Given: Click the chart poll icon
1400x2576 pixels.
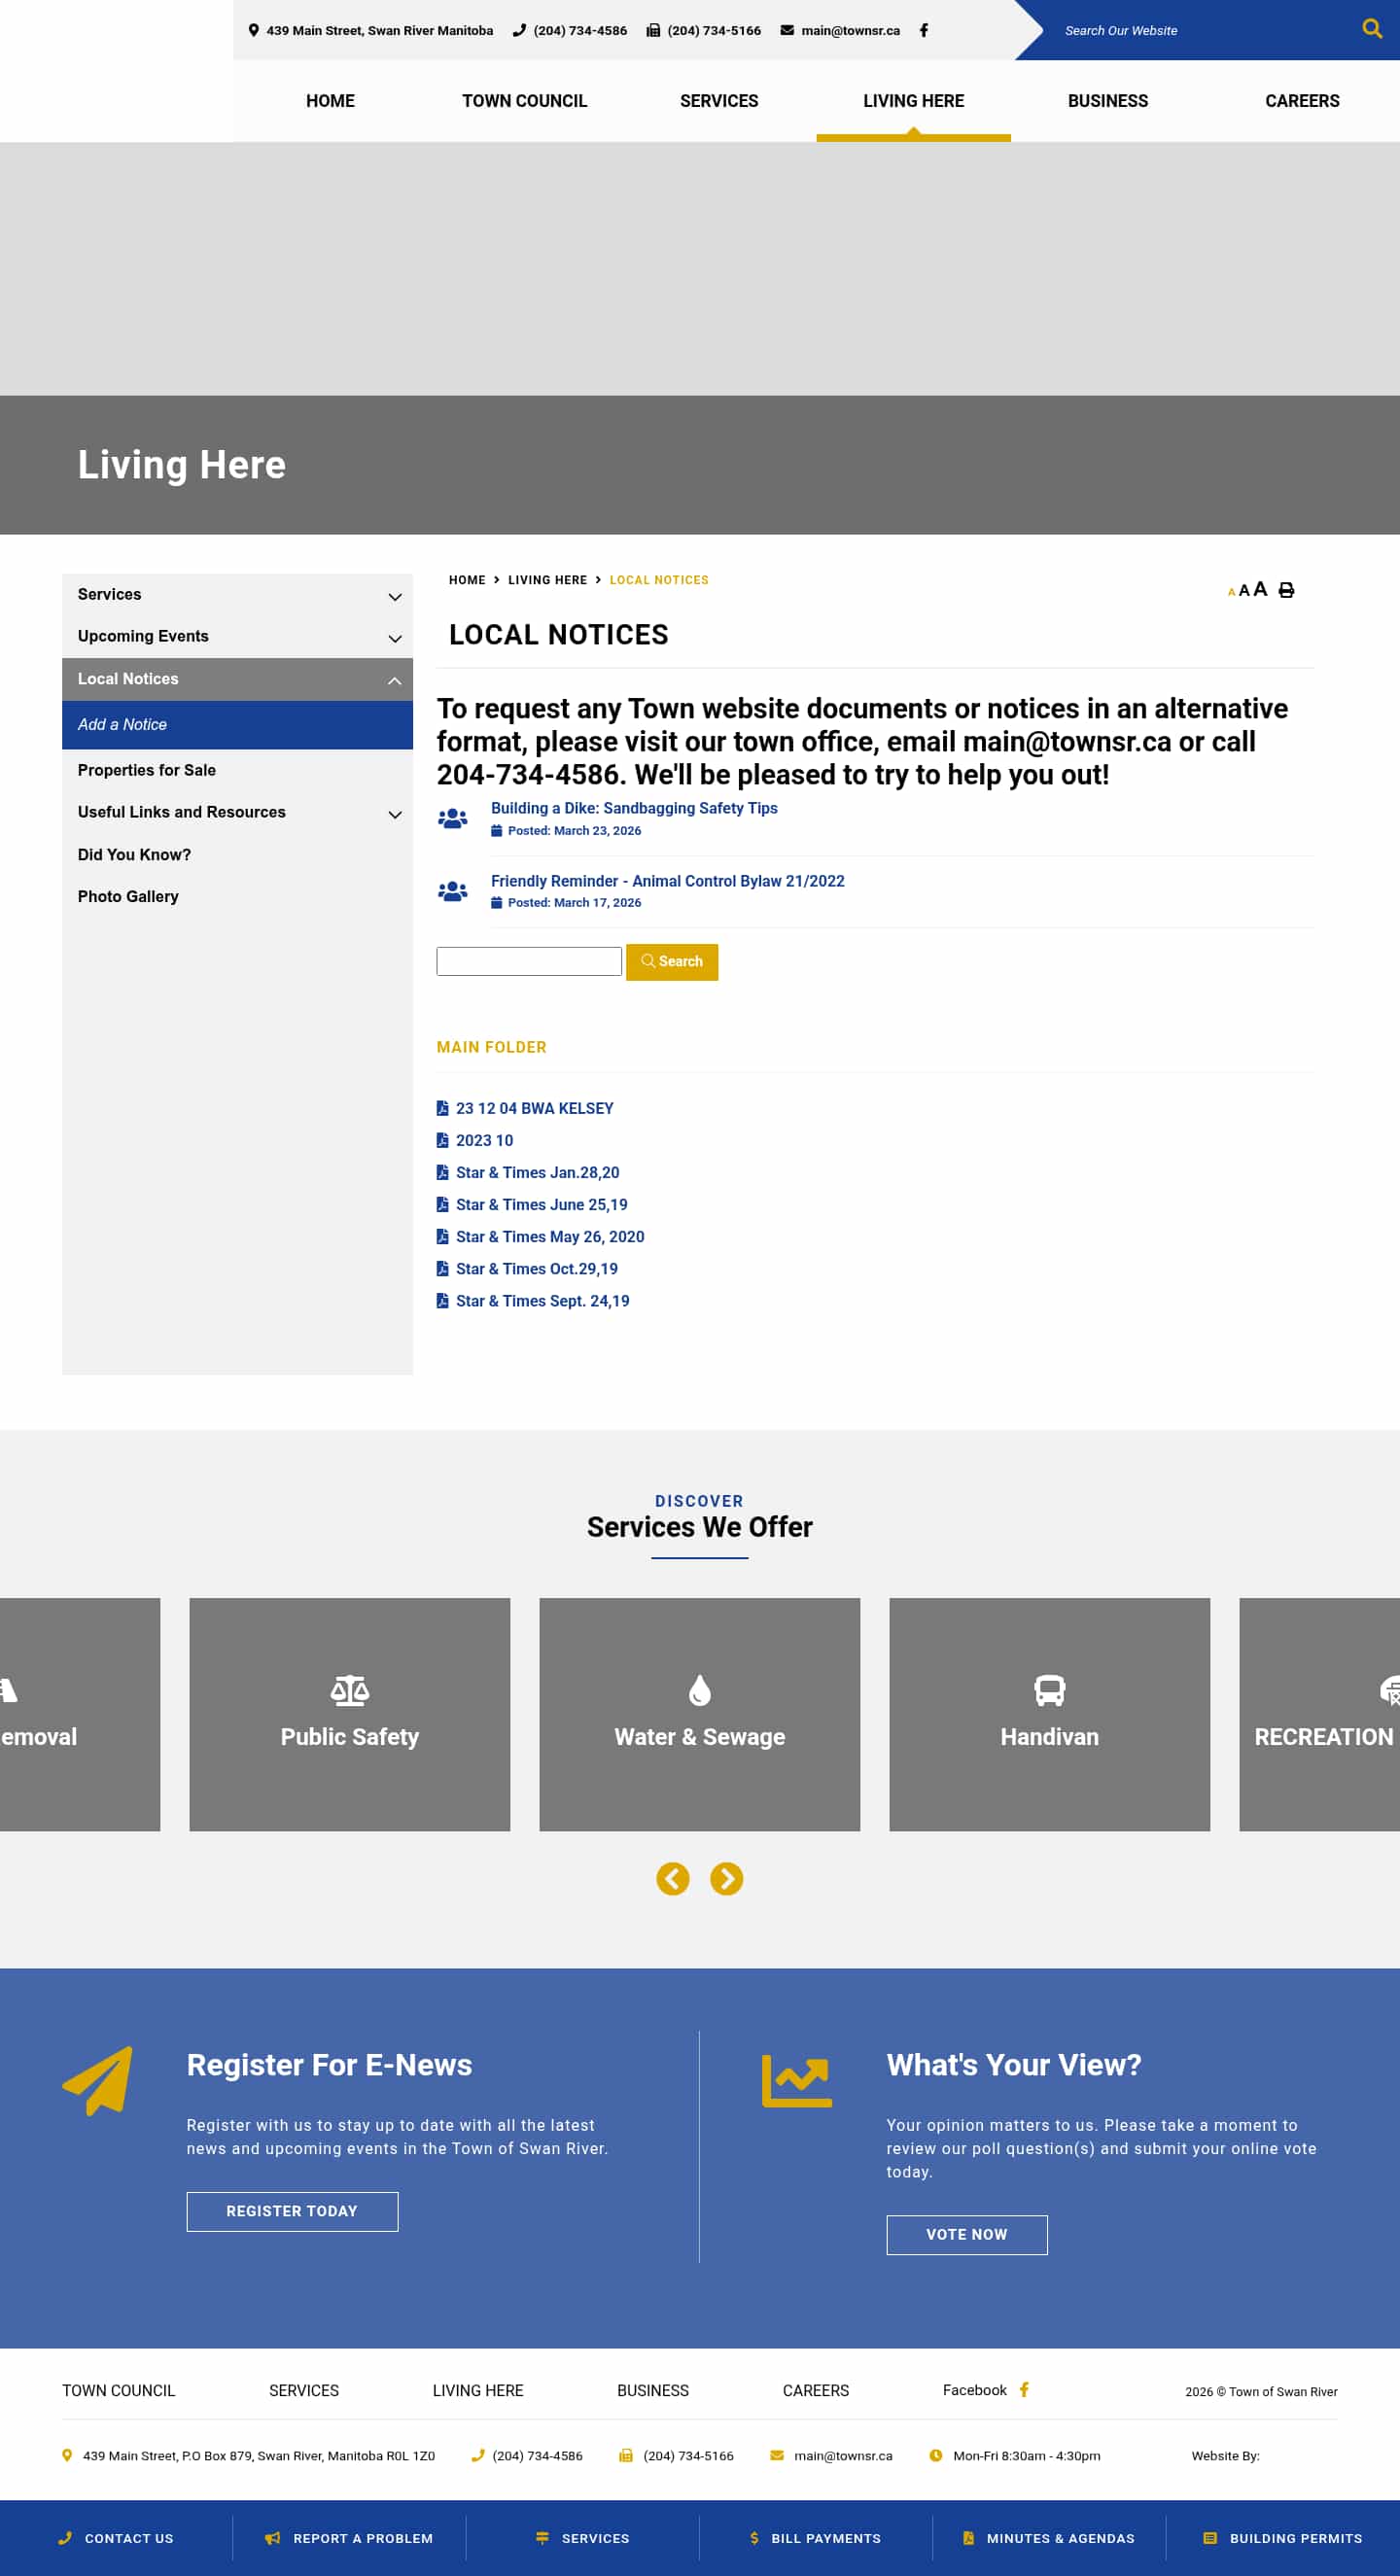Looking at the screenshot, I should (797, 2080).
